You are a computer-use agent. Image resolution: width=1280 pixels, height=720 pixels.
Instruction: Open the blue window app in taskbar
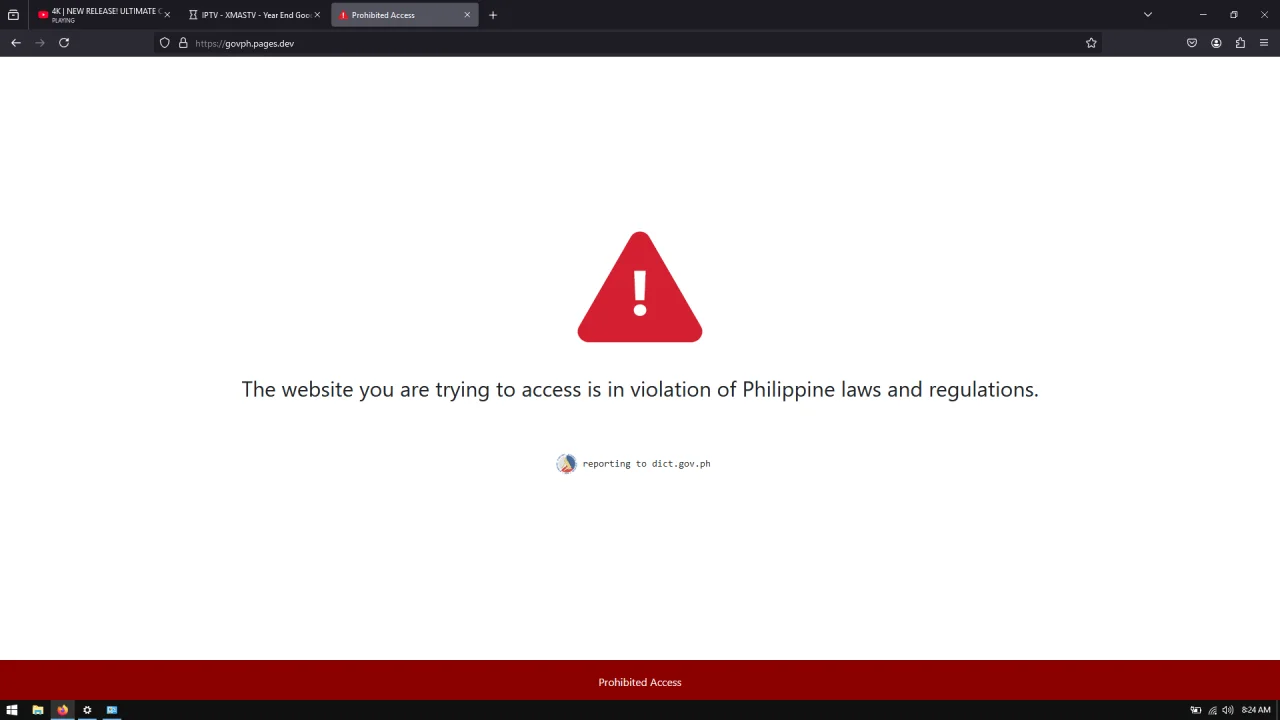[112, 710]
